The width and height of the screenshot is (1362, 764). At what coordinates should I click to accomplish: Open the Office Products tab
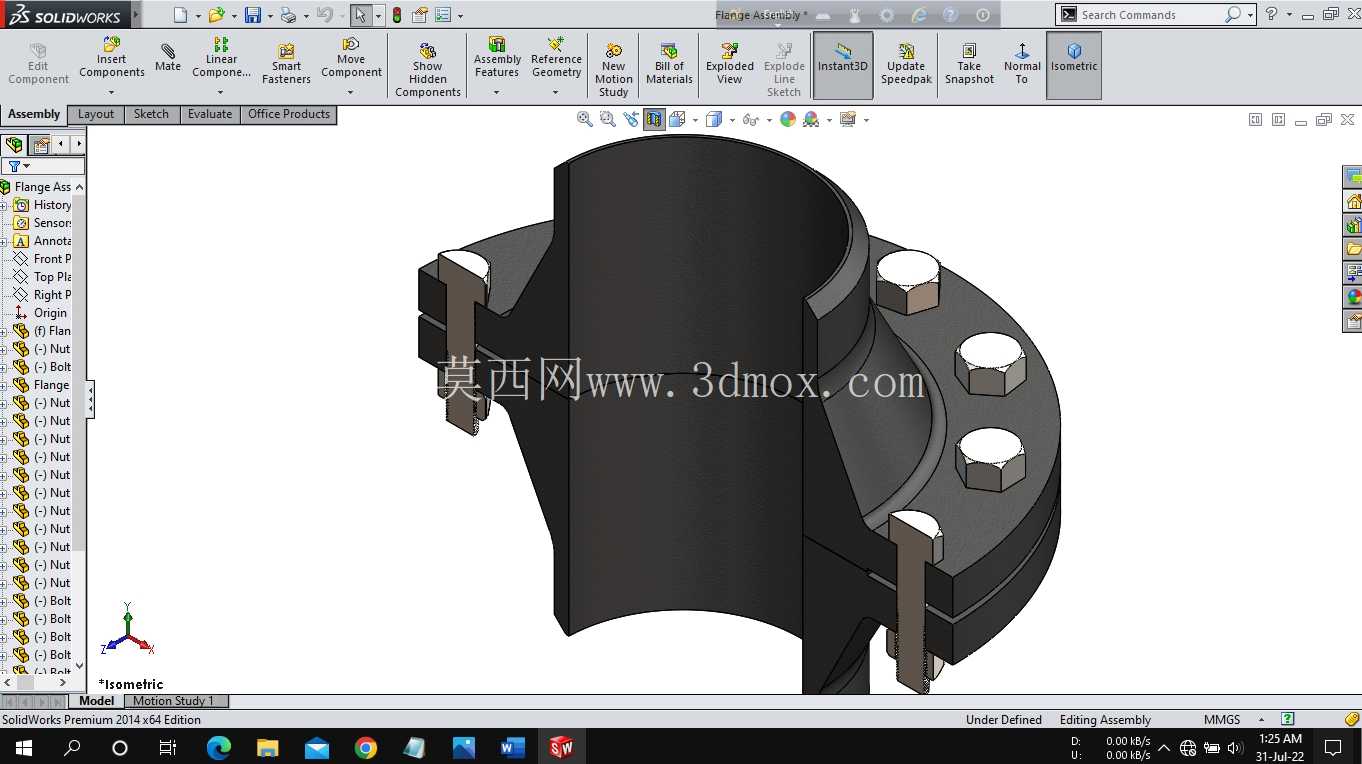click(x=289, y=114)
